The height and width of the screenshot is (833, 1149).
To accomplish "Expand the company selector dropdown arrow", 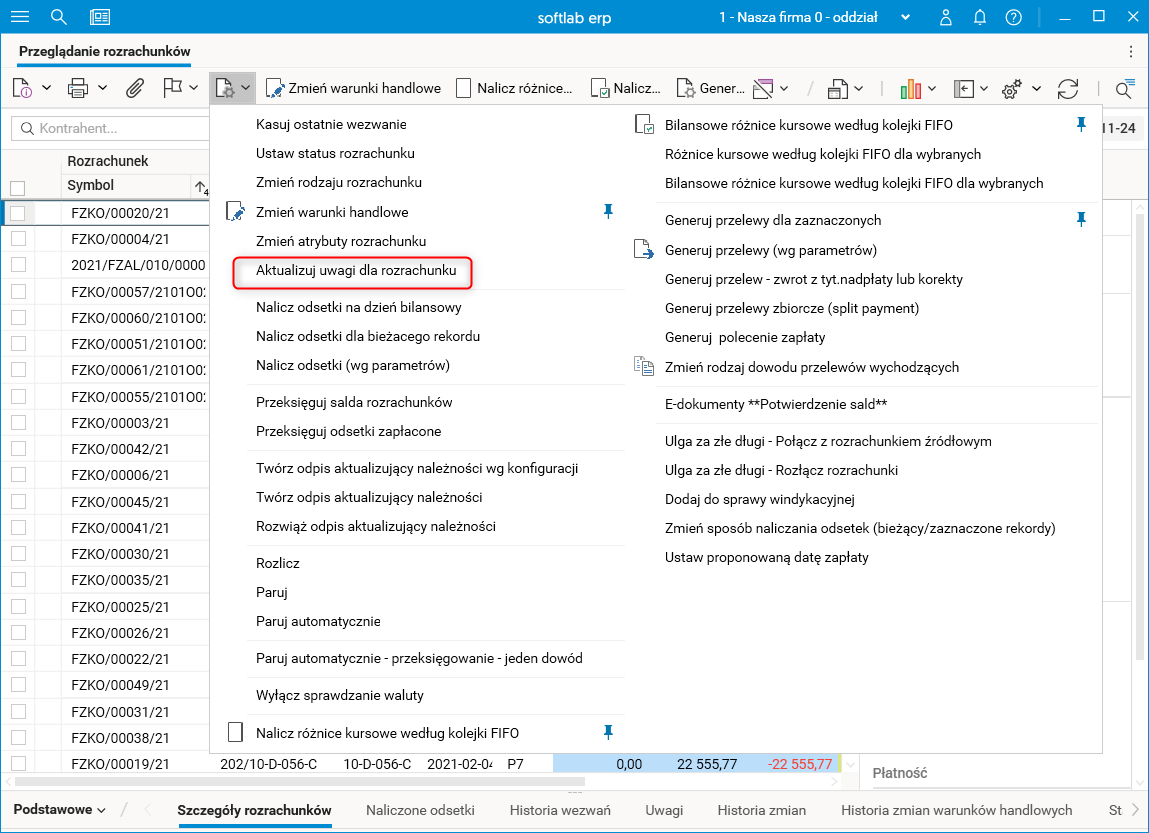I will (906, 17).
